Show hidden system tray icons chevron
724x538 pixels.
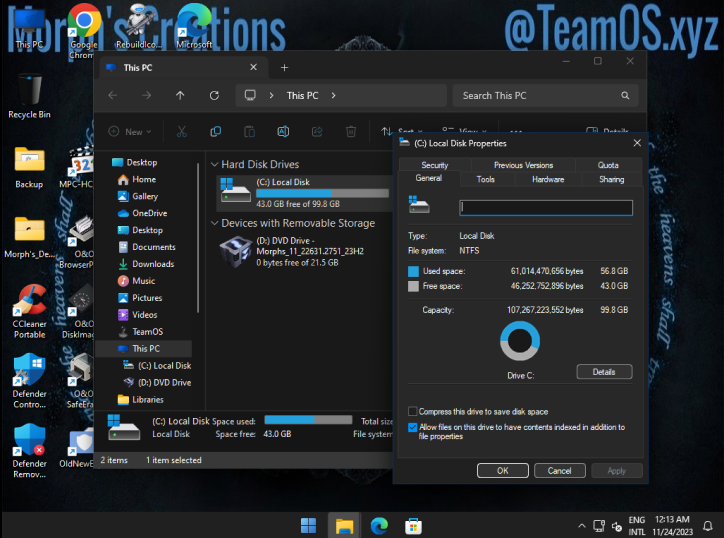(582, 526)
